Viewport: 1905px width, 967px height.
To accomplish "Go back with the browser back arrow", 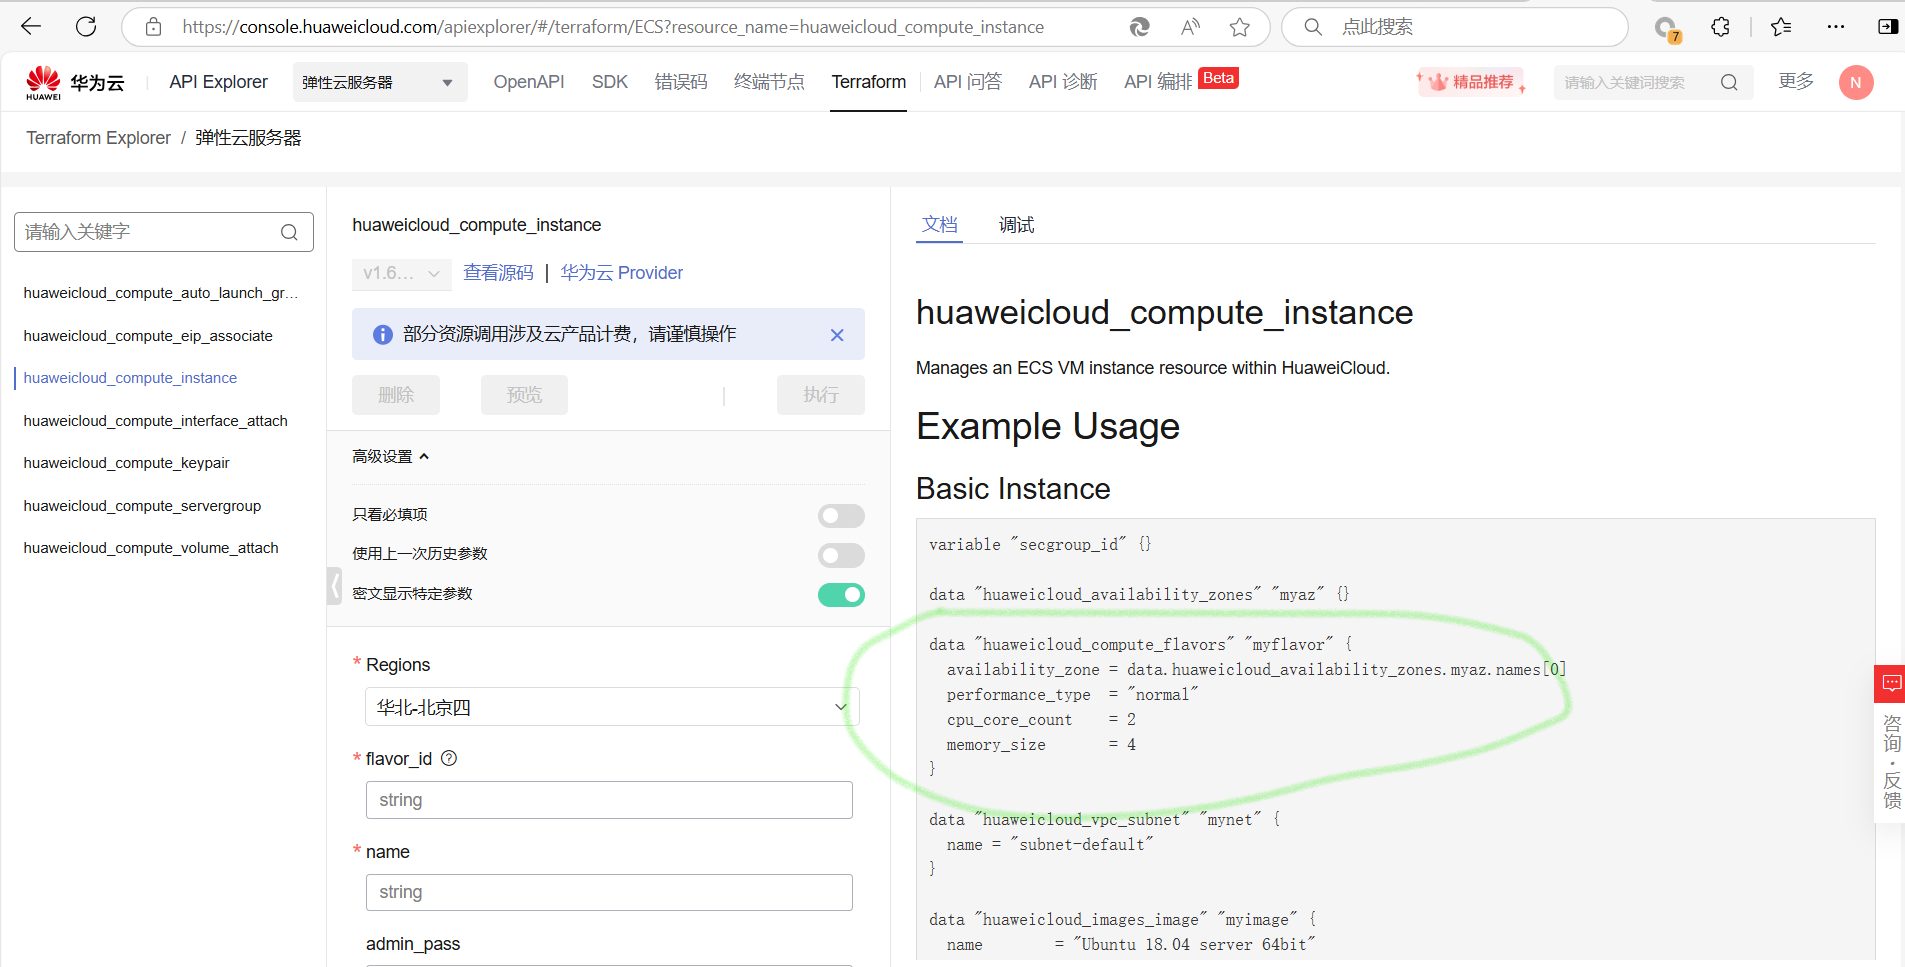I will point(31,27).
